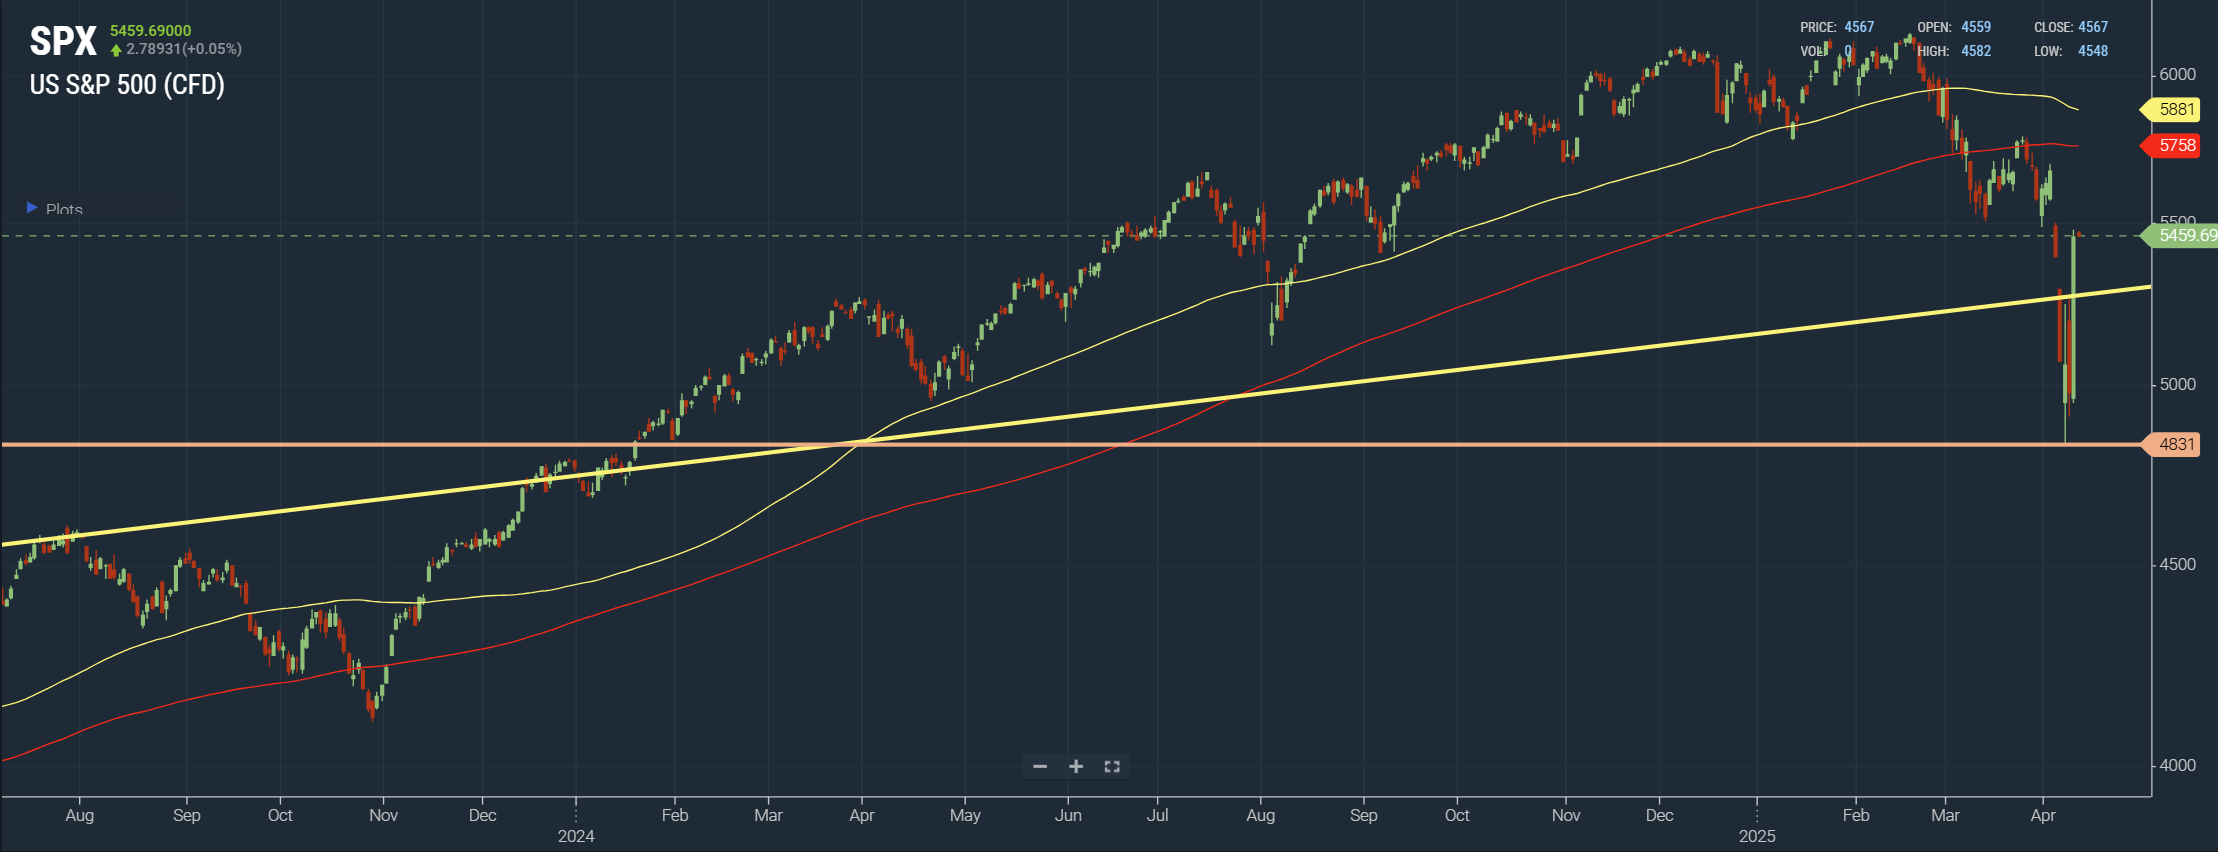Click the CLOSE value 4567
The image size is (2218, 852).
pyautogui.click(x=2093, y=27)
